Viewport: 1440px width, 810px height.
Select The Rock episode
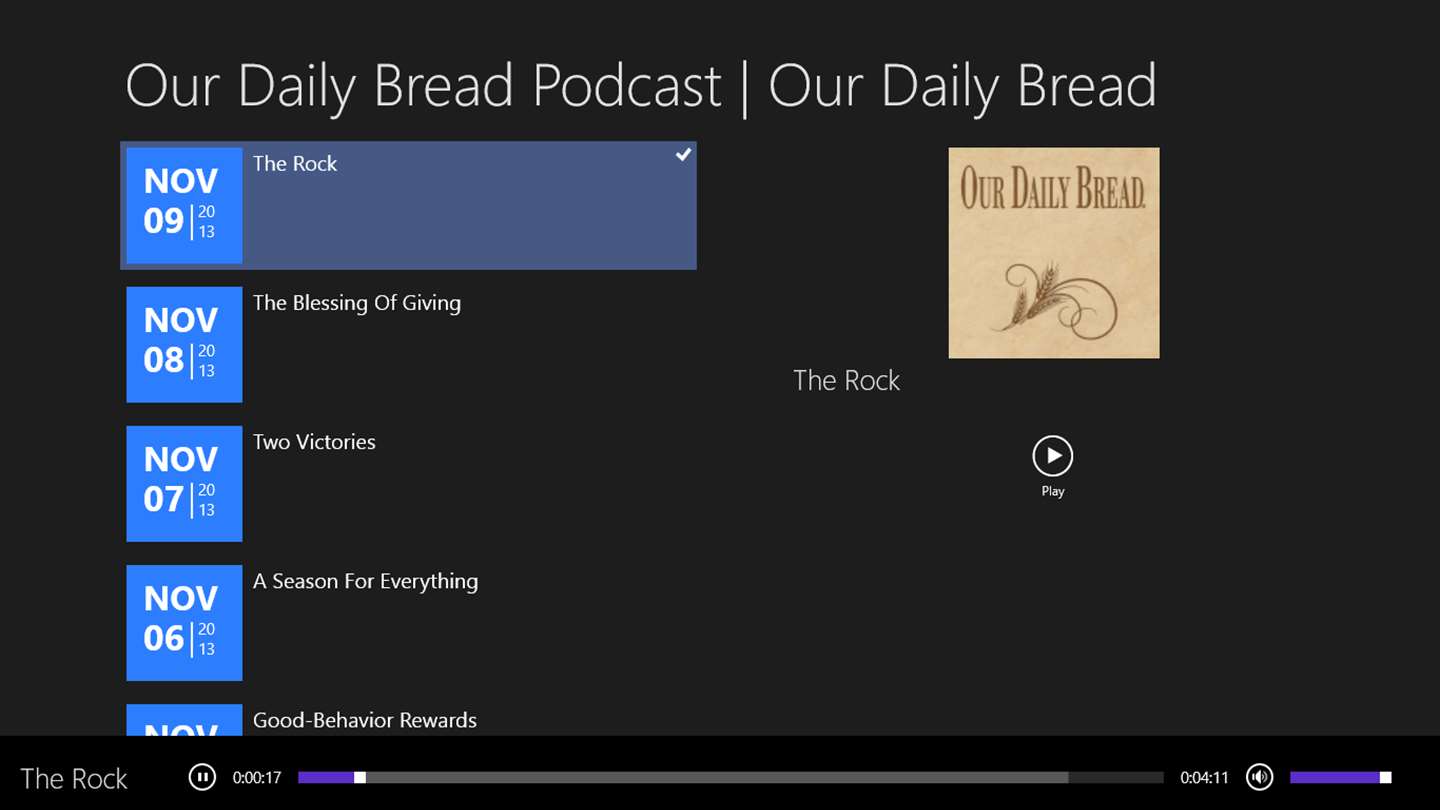tap(408, 205)
